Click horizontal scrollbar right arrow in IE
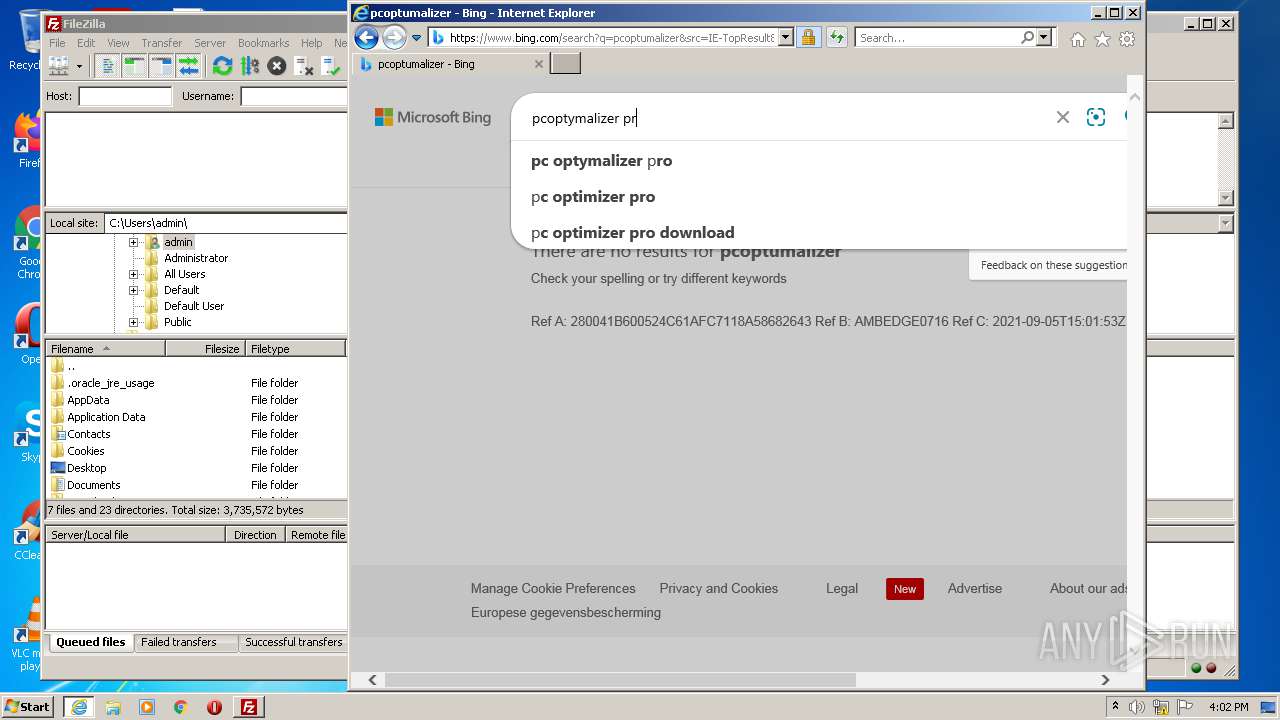This screenshot has height=720, width=1280. click(x=1105, y=680)
